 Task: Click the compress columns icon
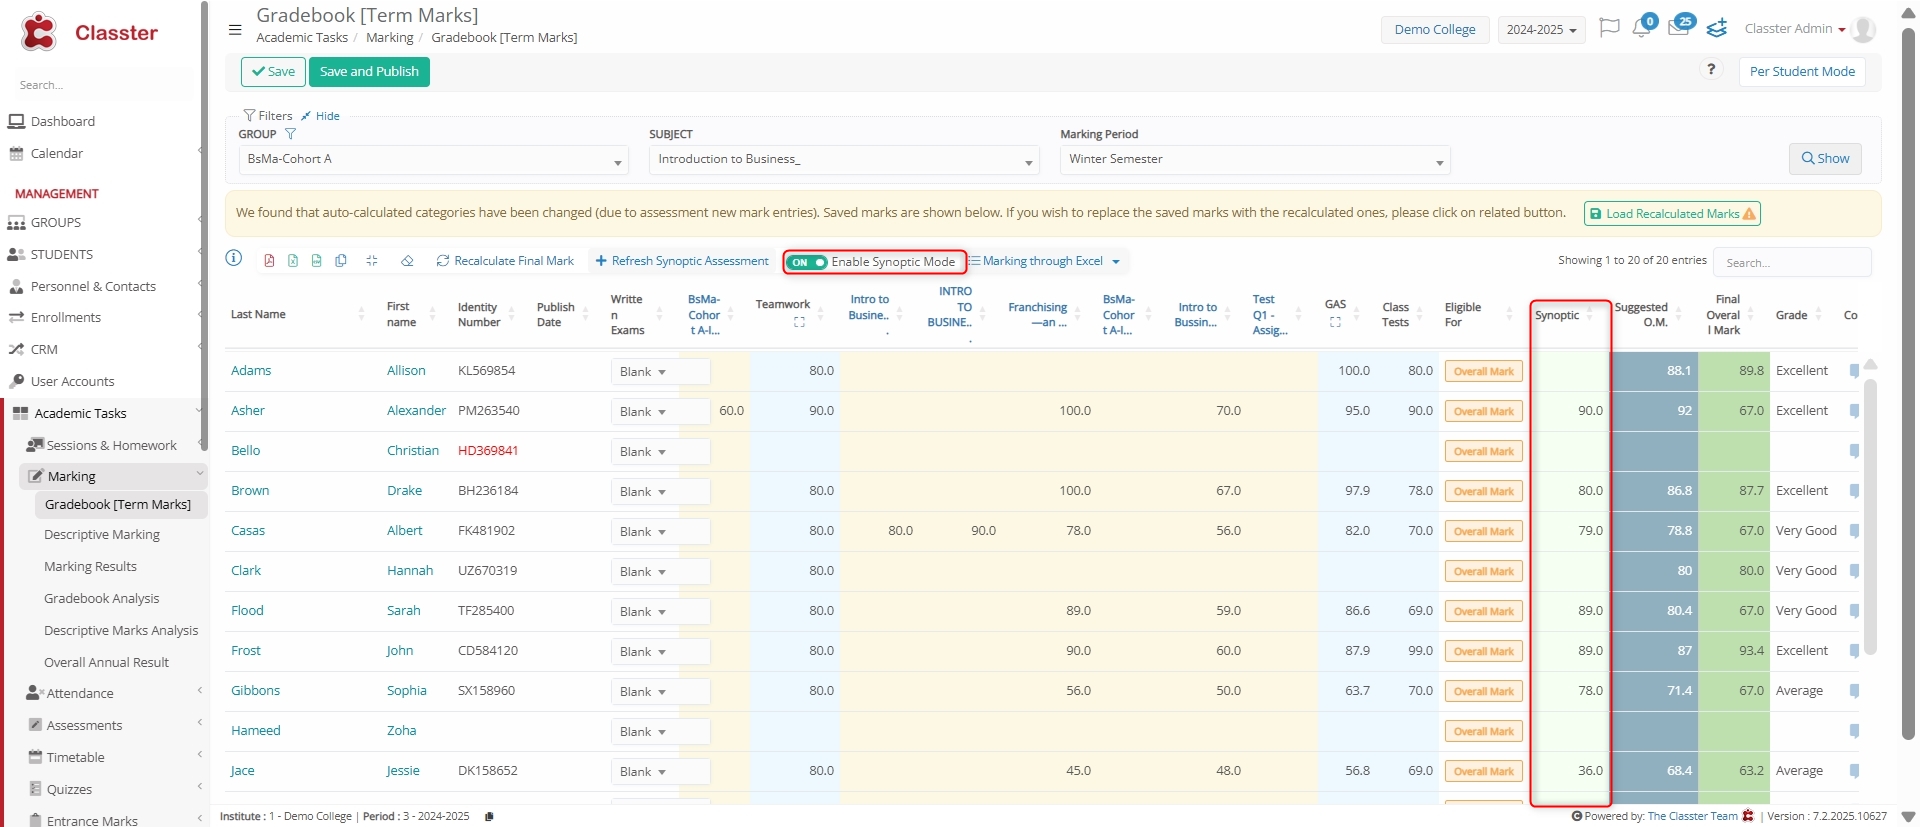pyautogui.click(x=372, y=261)
